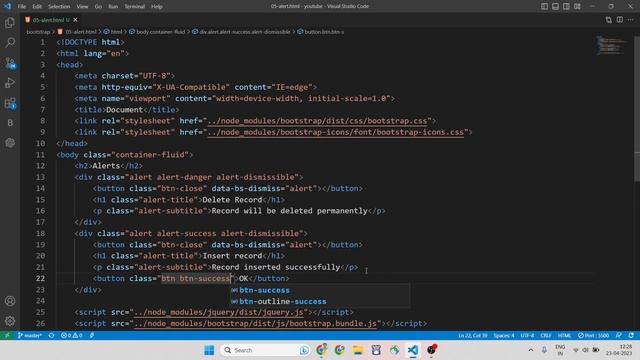Open the Search view in activity bar

[10, 42]
